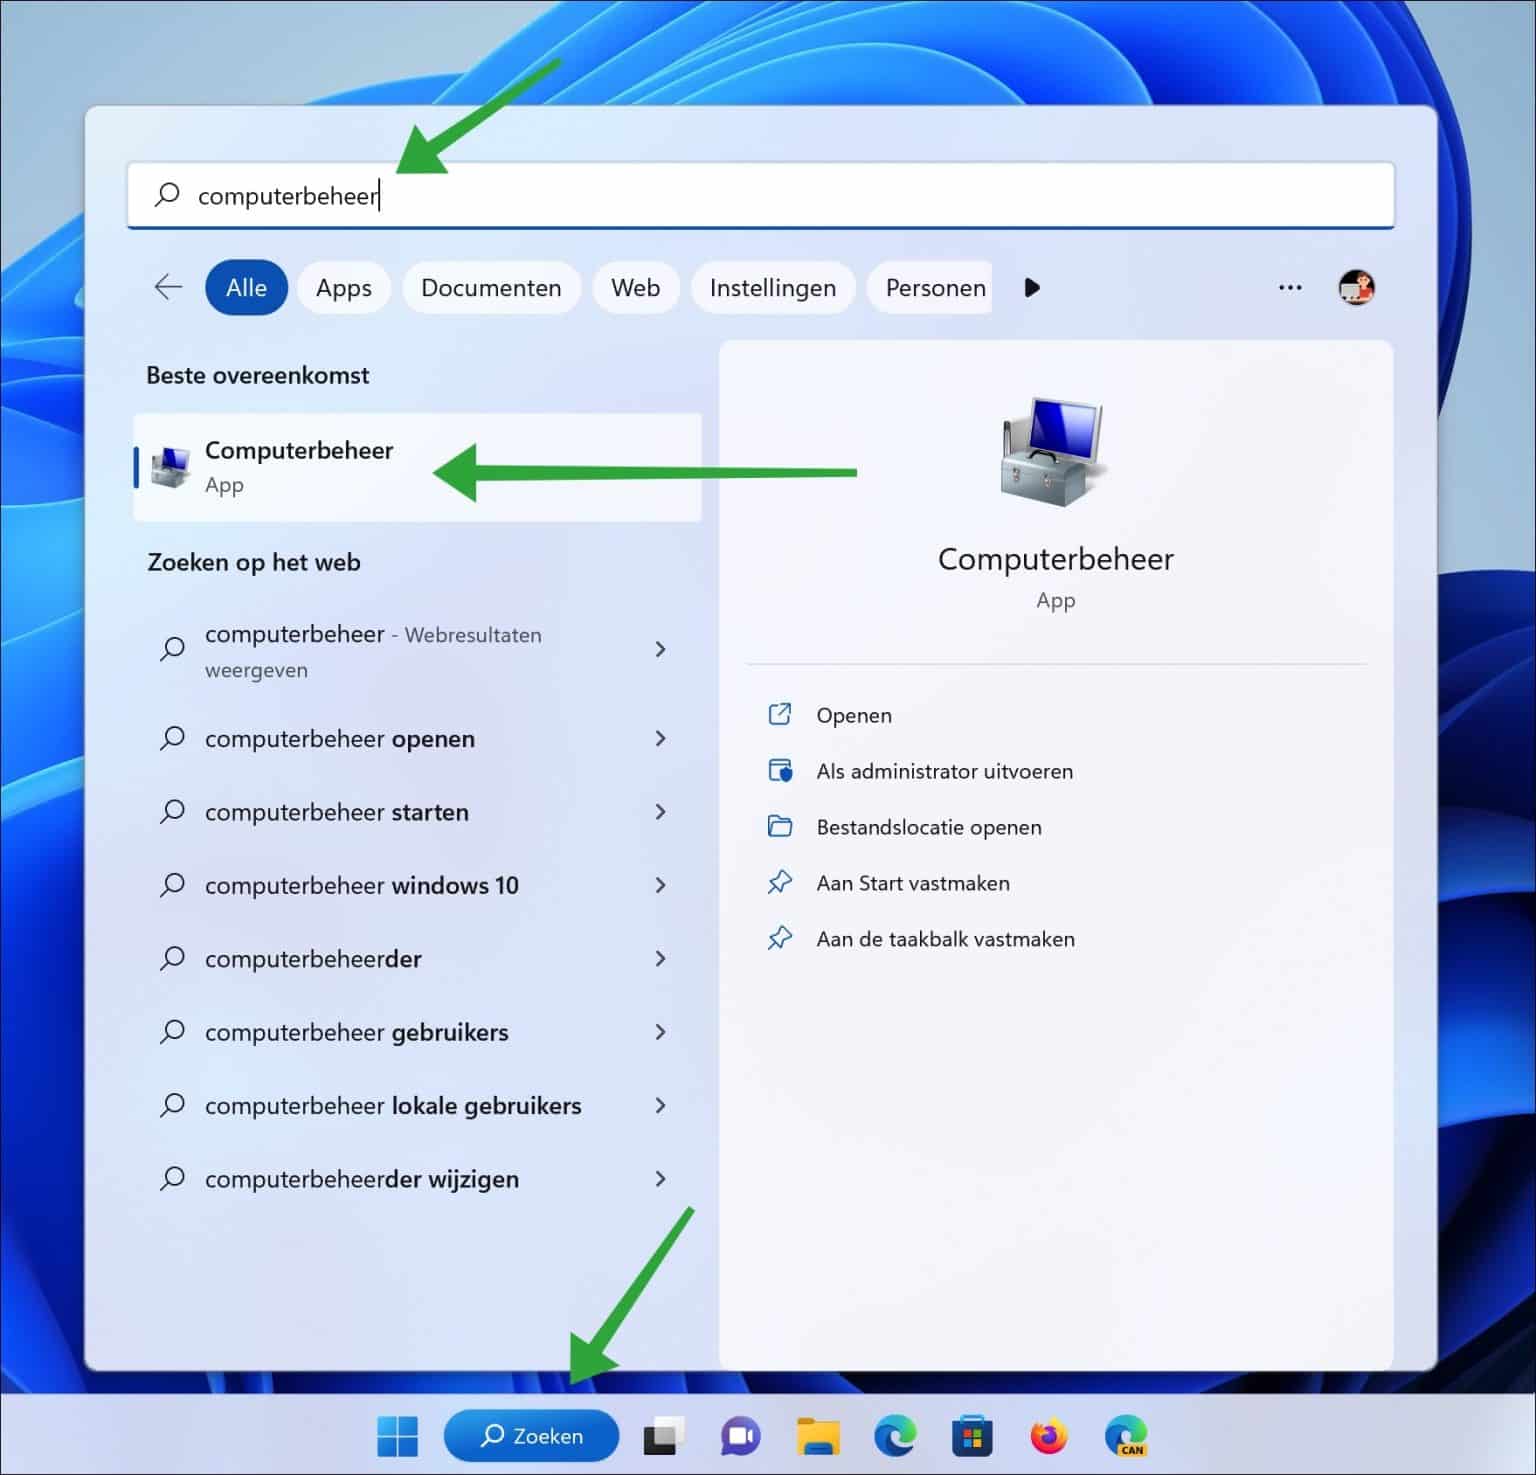Click the back arrow above the filters
The image size is (1536, 1475).
point(167,288)
